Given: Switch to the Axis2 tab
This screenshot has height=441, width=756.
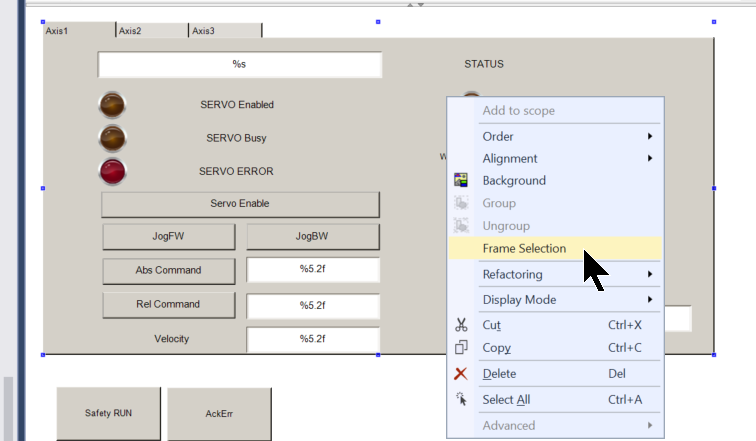Looking at the screenshot, I should click(152, 30).
